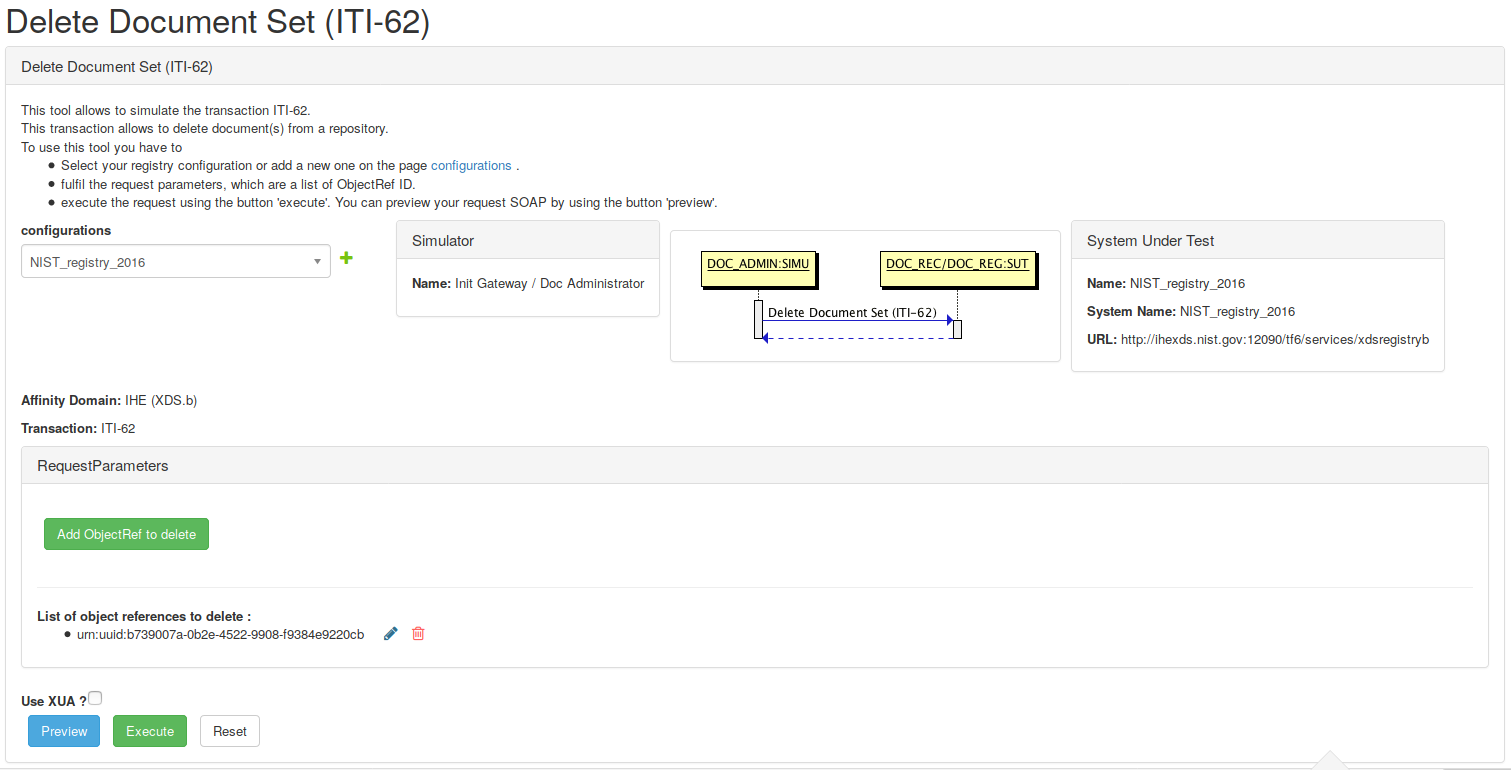The image size is (1511, 770).
Task: Click the Reset button
Action: [x=230, y=731]
